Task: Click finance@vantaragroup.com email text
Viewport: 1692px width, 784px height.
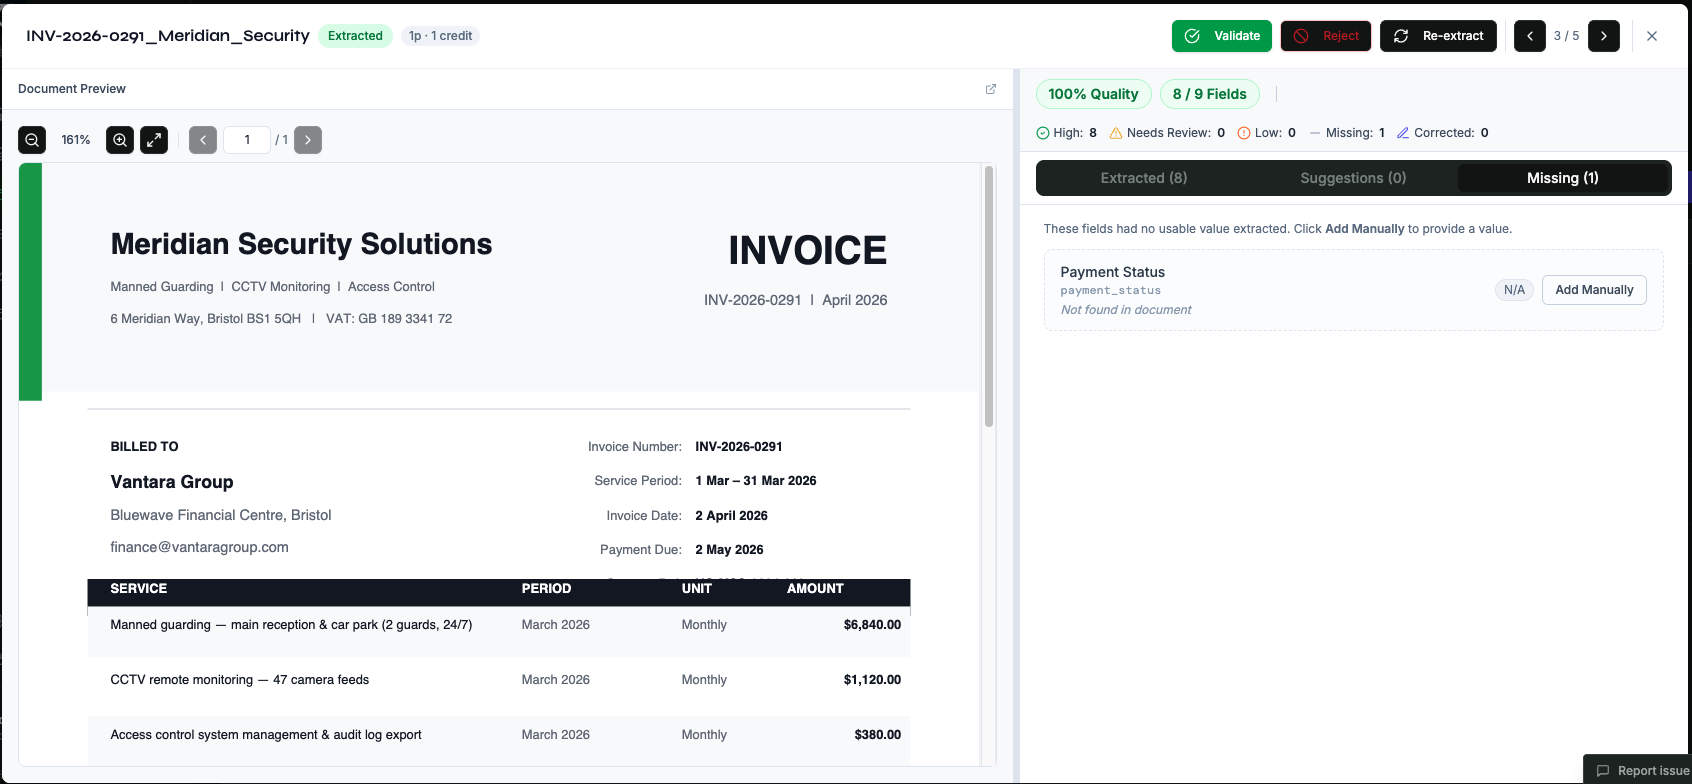Action: point(199,547)
